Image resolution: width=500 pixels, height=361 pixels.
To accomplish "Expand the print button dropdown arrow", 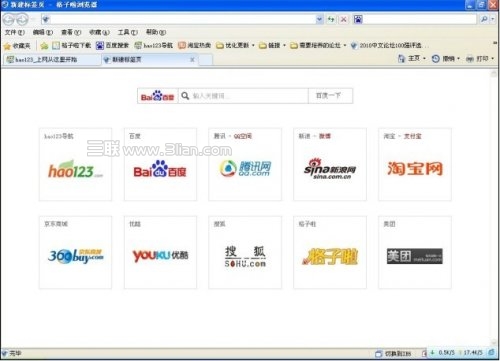I will coord(493,59).
